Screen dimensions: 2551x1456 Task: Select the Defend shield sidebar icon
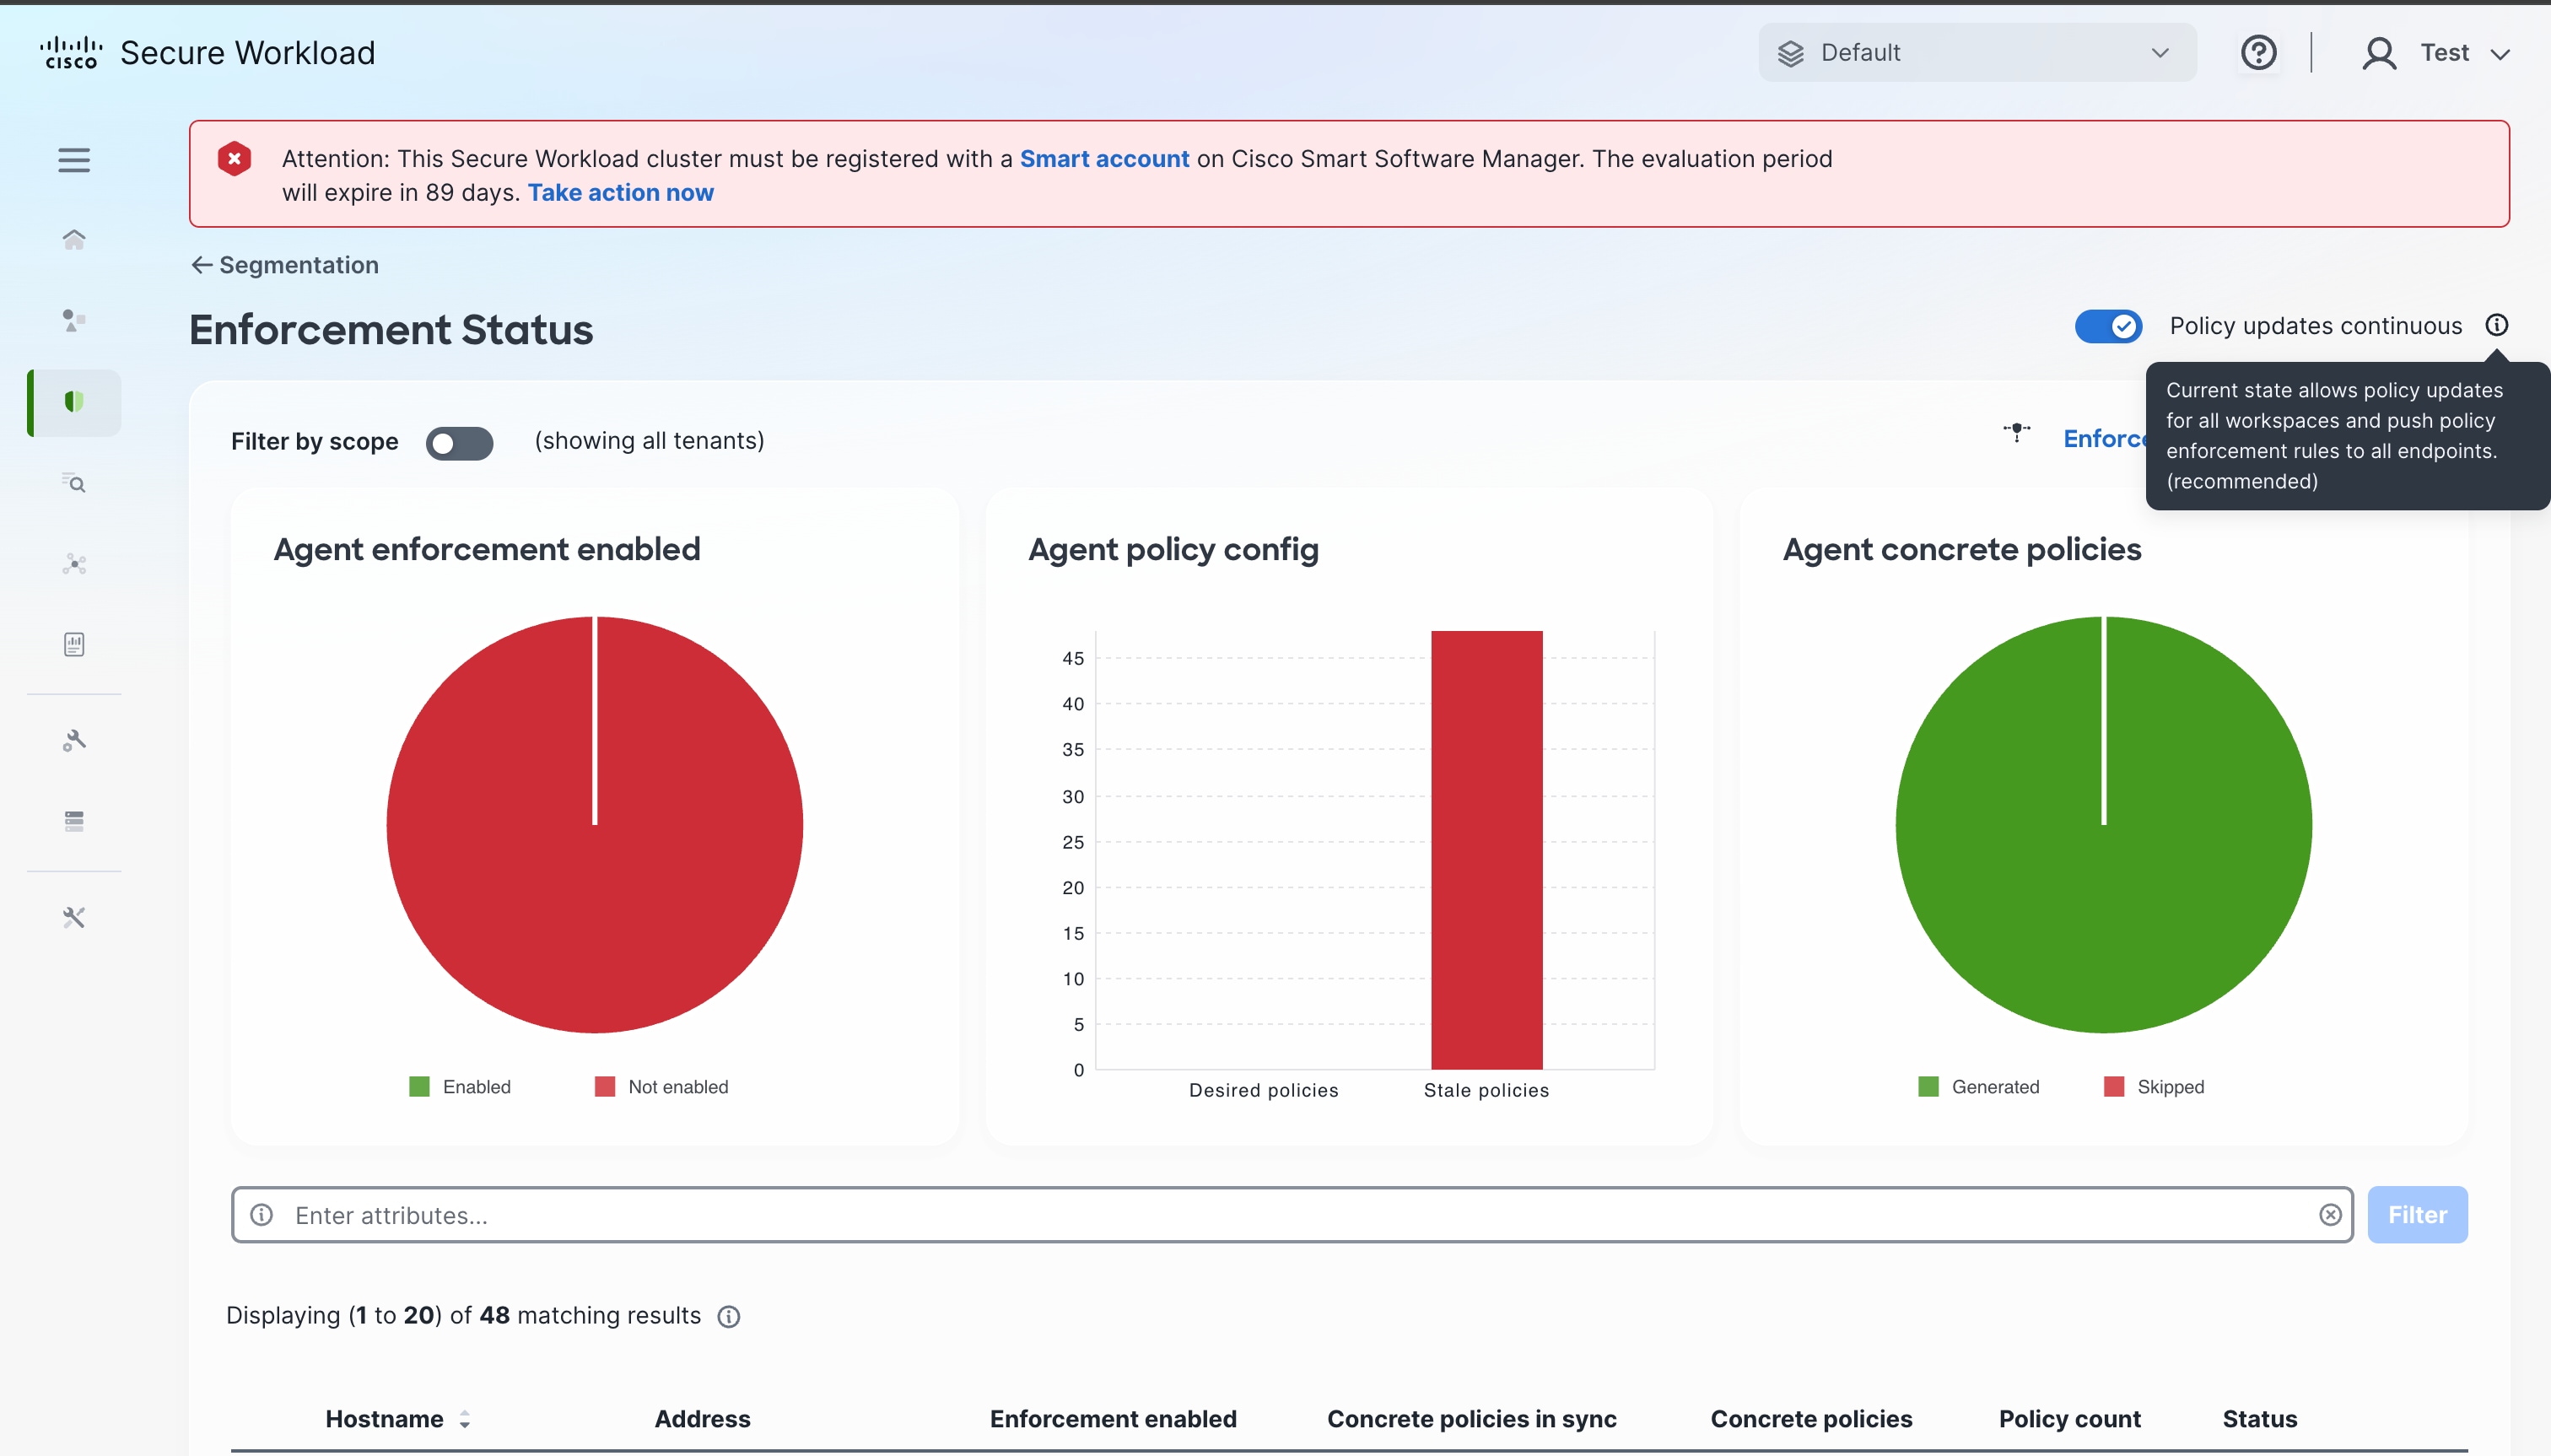[x=74, y=402]
